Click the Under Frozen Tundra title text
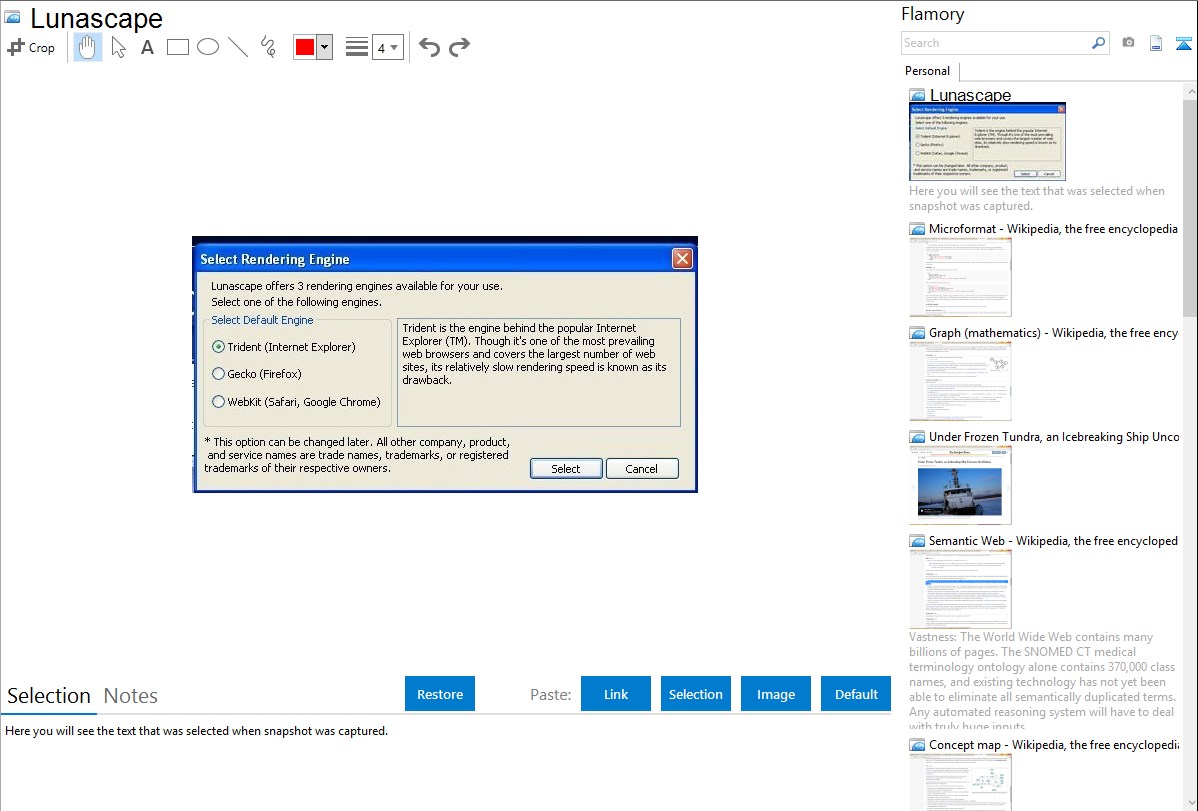Image resolution: width=1198 pixels, height=811 pixels. coord(1054,437)
